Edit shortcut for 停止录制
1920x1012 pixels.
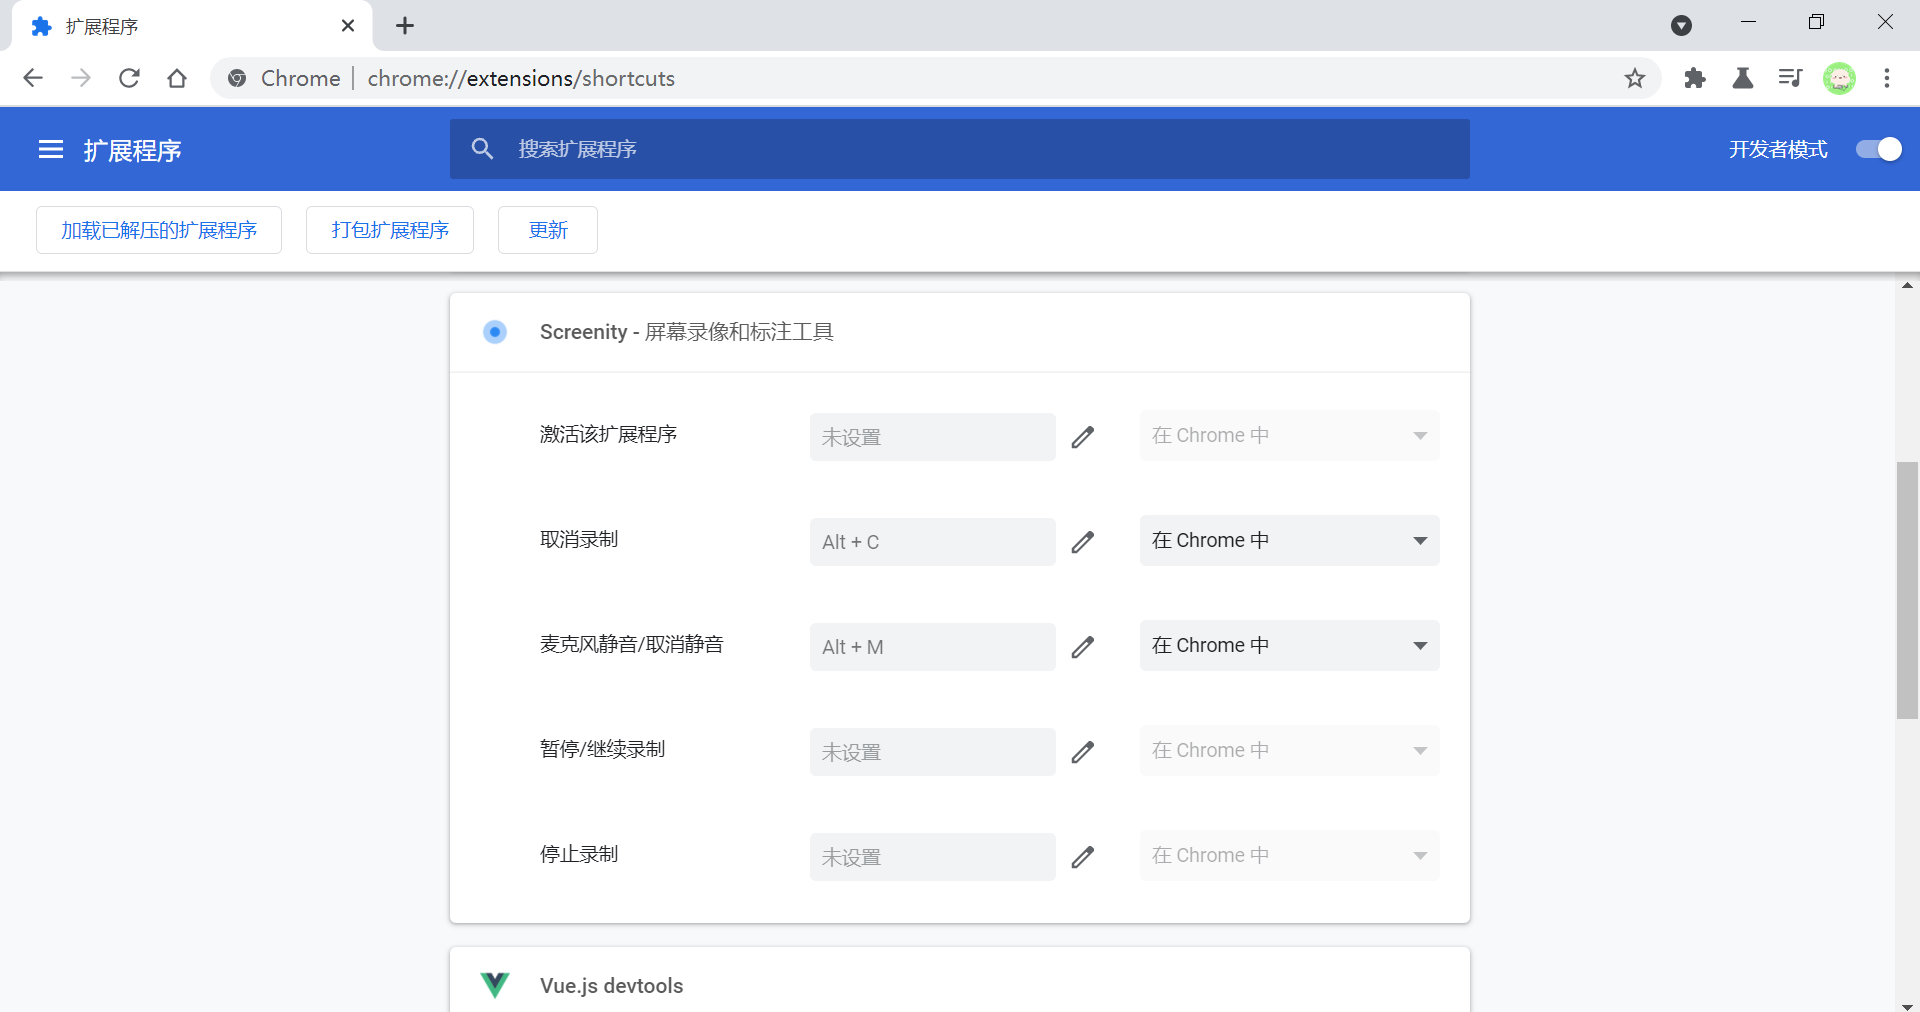click(1083, 857)
